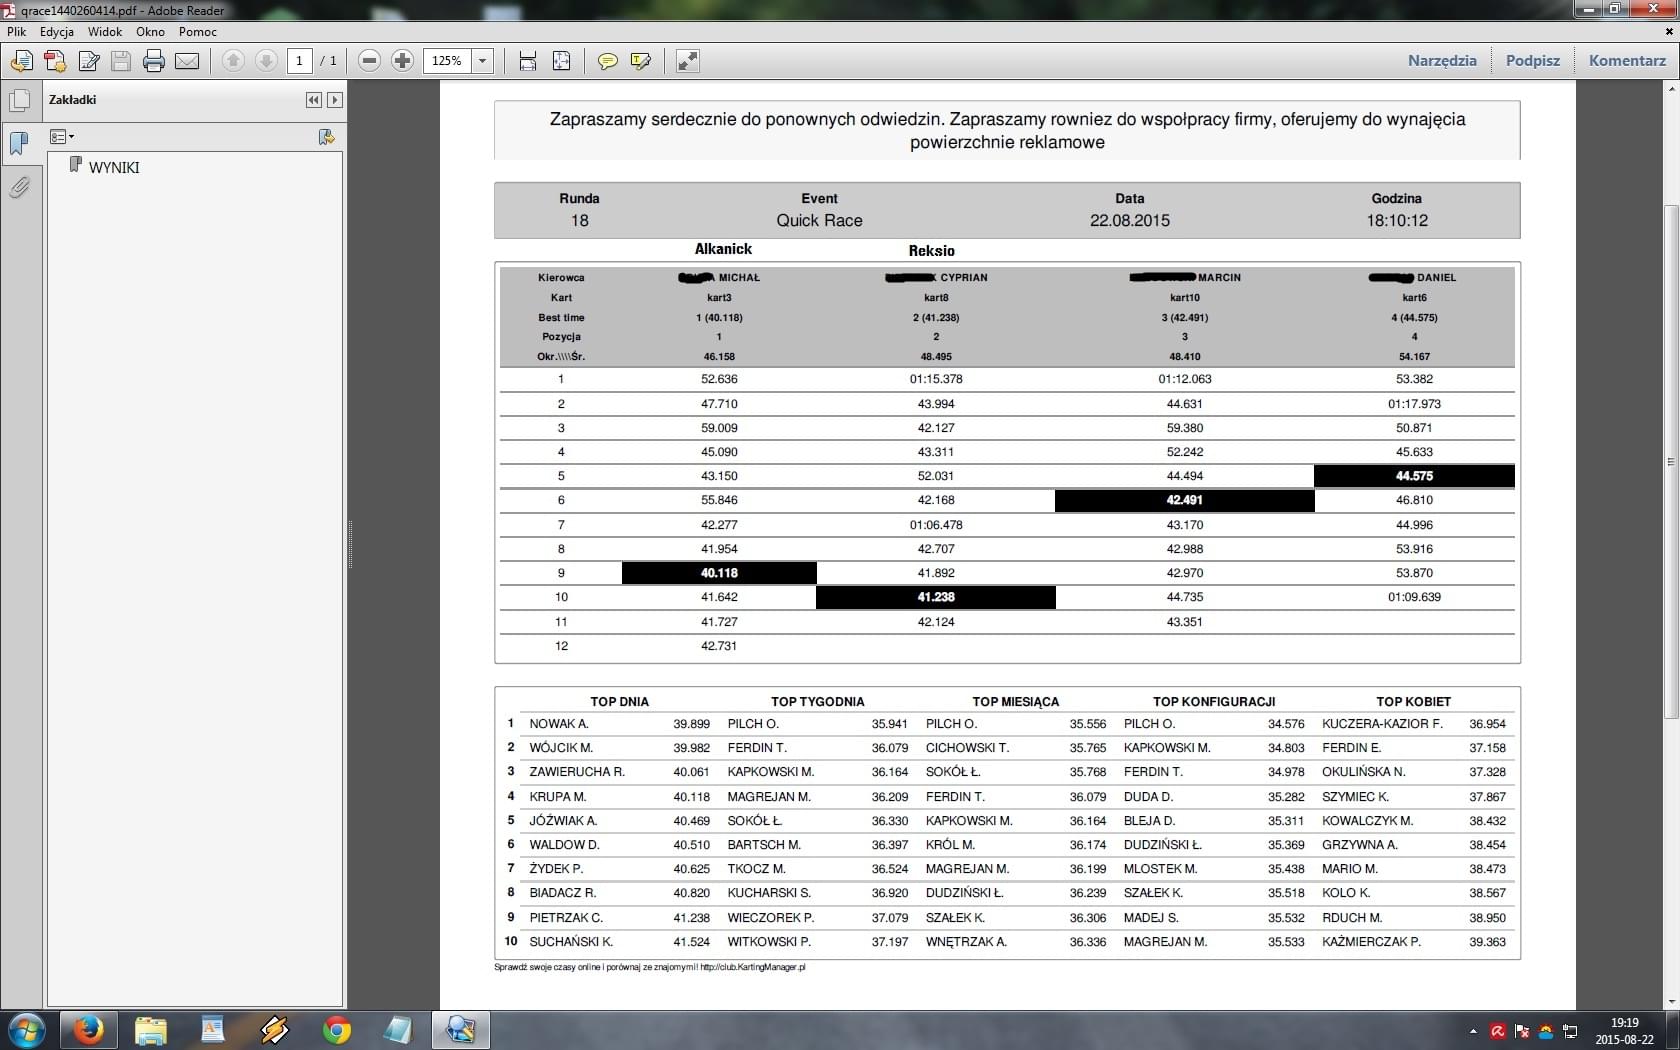This screenshot has width=1680, height=1050.
Task: Click the Print file icon
Action: pos(153,62)
